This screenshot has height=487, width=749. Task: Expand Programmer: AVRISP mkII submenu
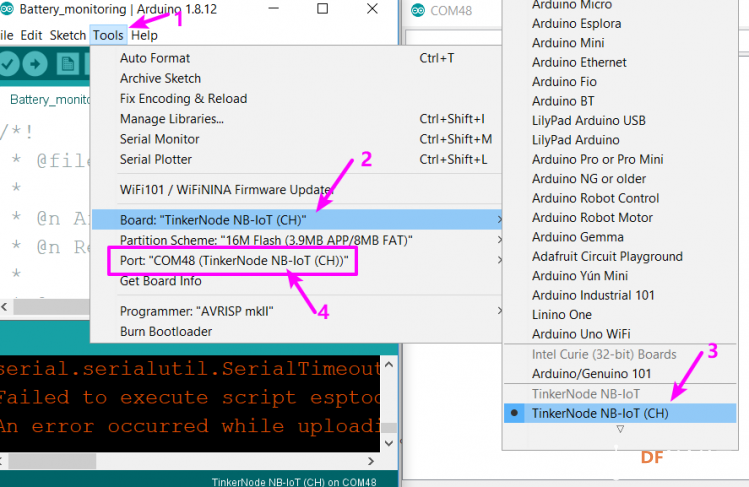click(x=296, y=311)
